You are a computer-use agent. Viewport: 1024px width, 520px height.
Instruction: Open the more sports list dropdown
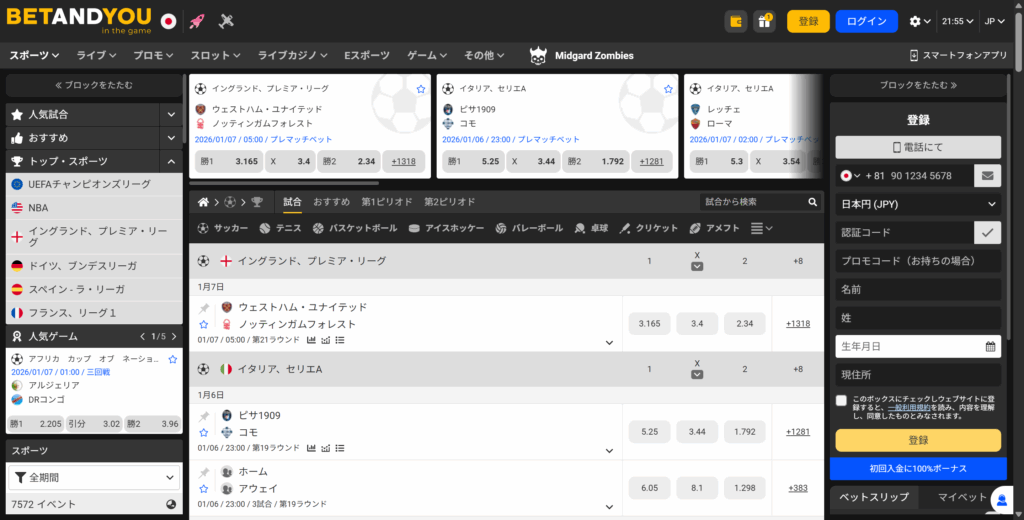click(761, 228)
